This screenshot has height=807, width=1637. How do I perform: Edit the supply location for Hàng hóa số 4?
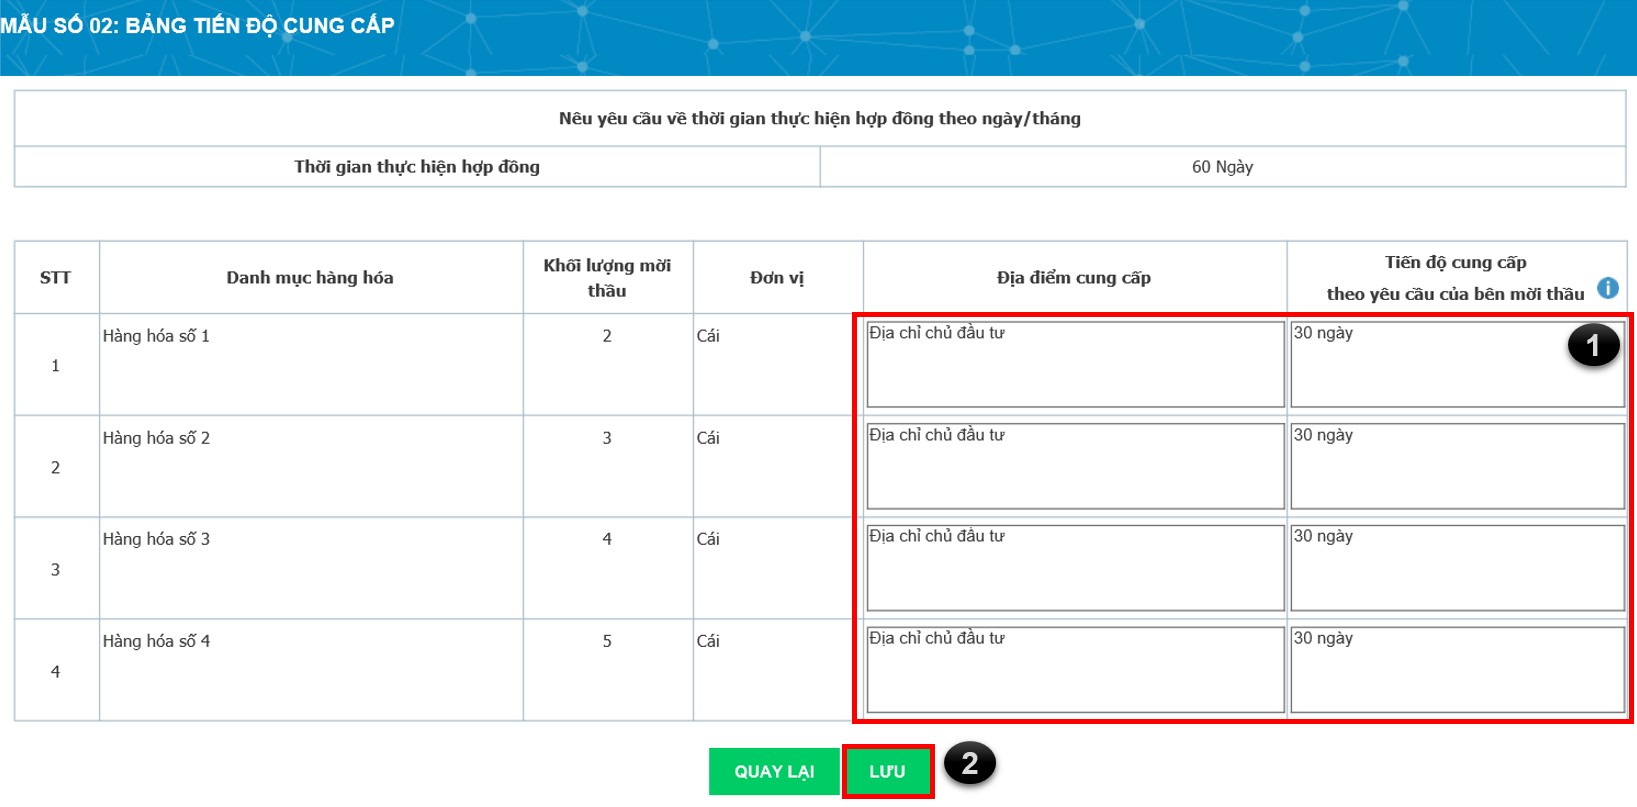click(1075, 670)
